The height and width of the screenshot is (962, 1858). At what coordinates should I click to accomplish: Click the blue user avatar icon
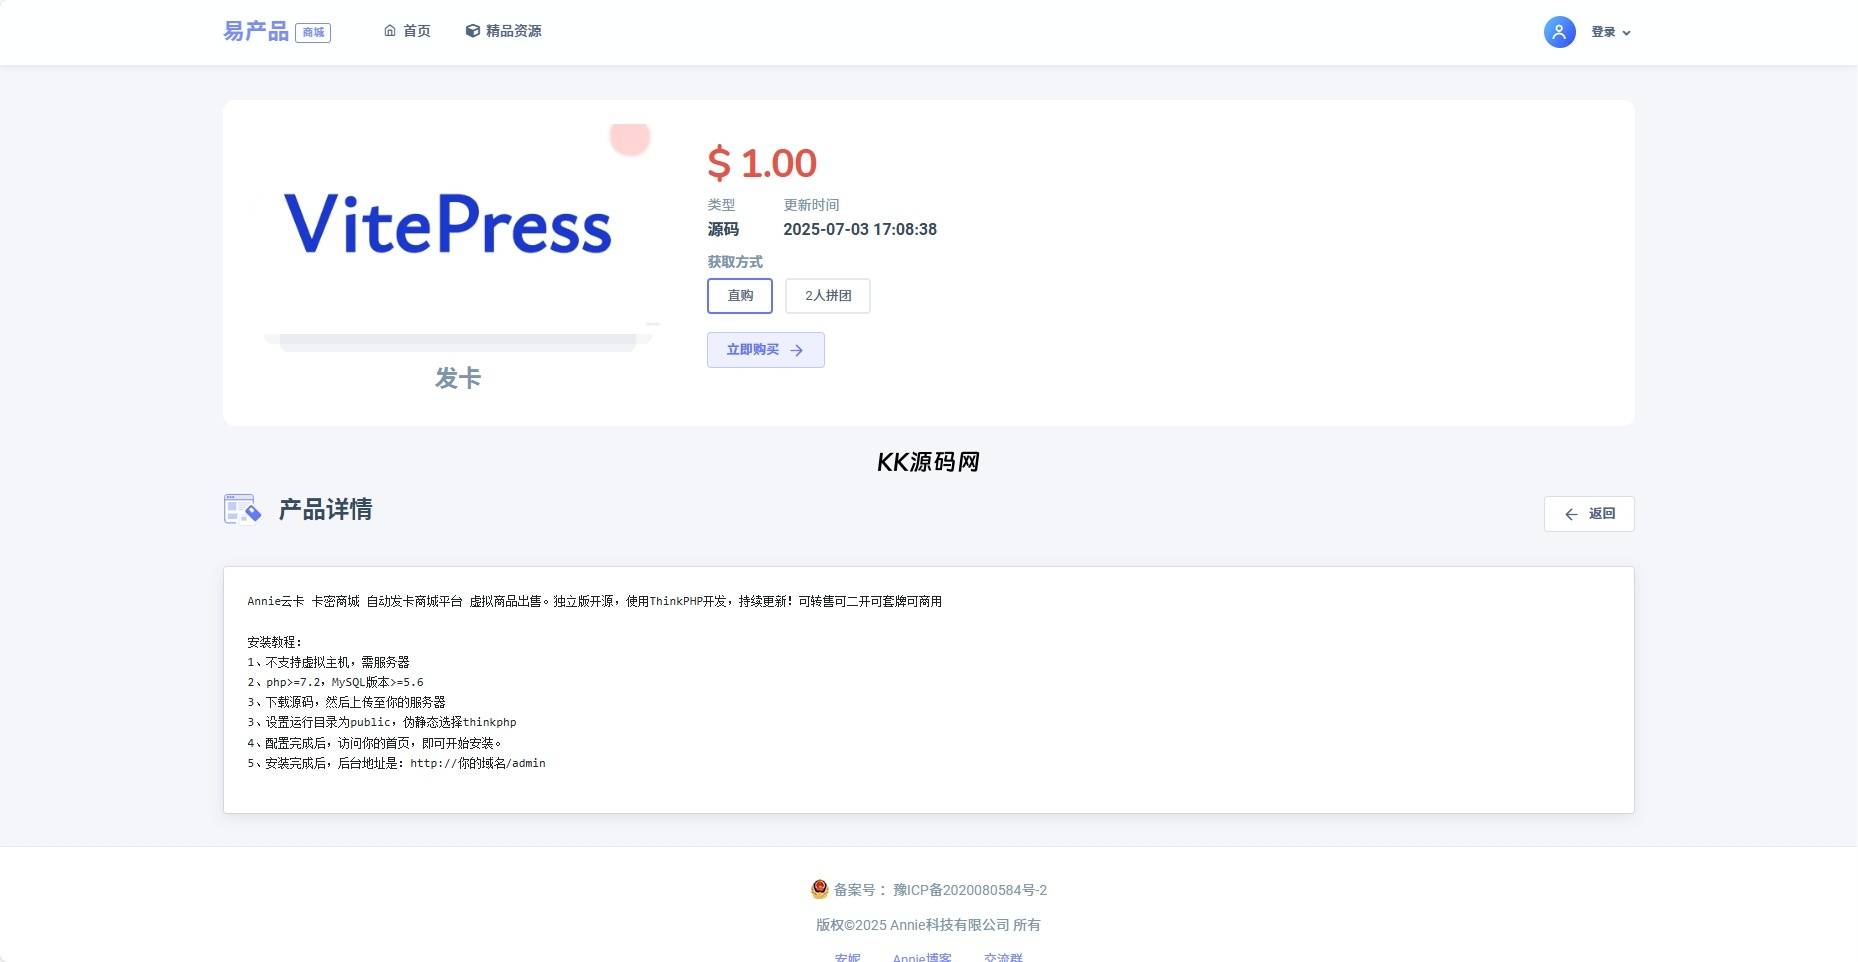click(x=1559, y=32)
